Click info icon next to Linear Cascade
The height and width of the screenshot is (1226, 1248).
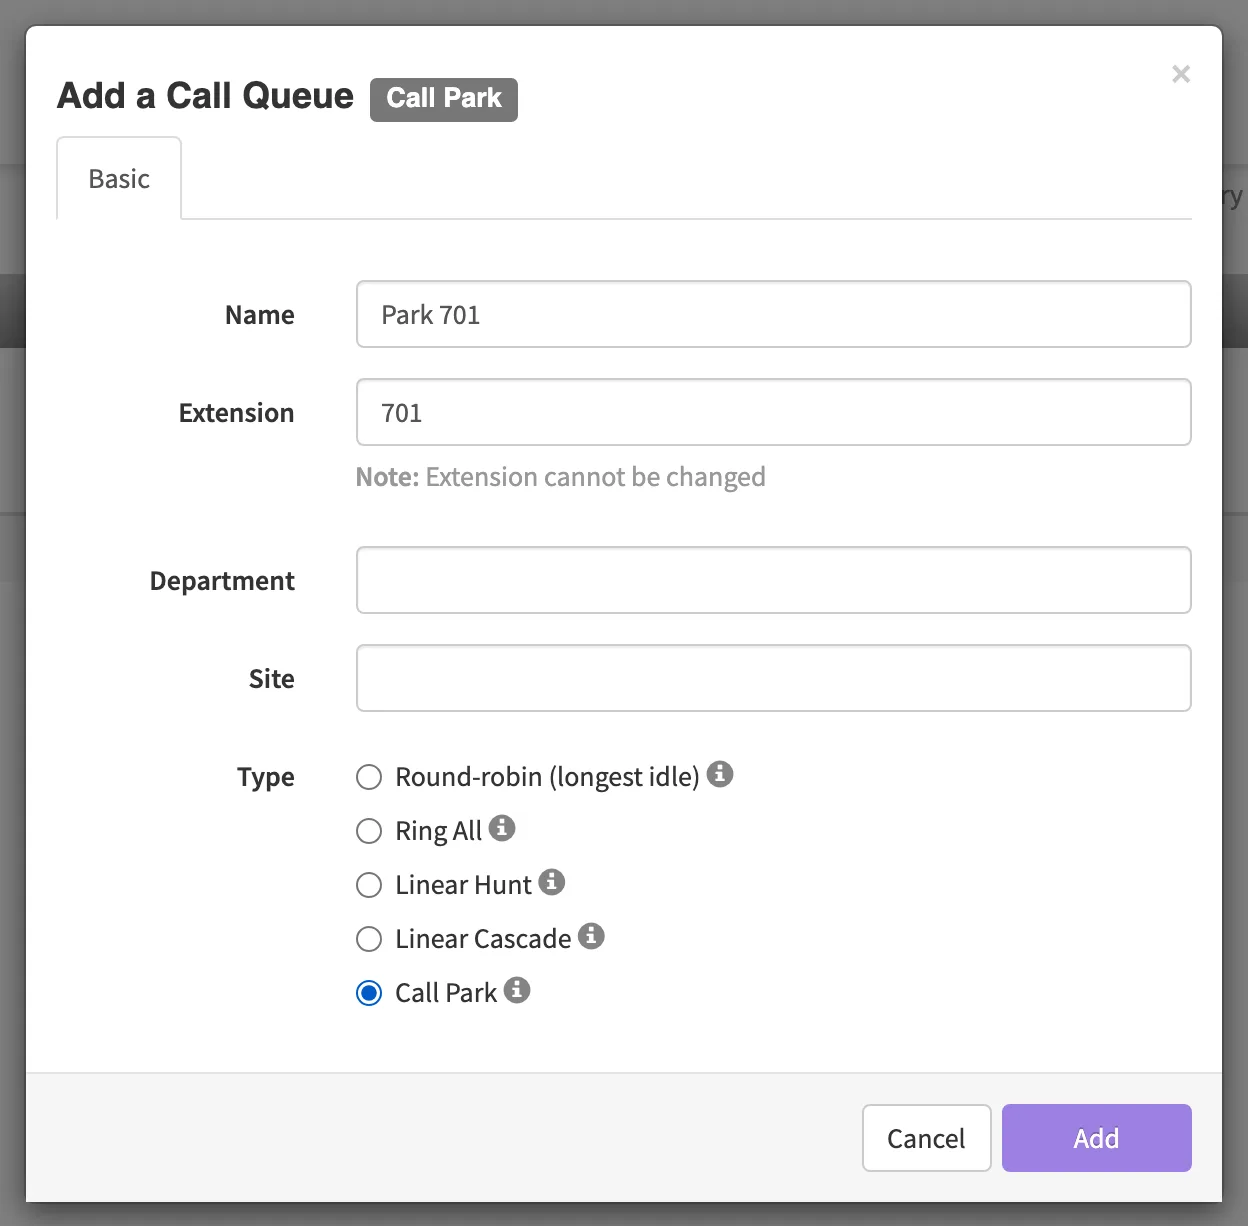(x=591, y=936)
